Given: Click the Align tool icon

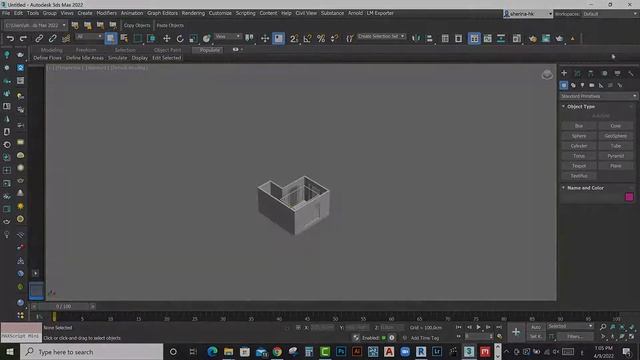Looking at the screenshot, I should (429, 38).
